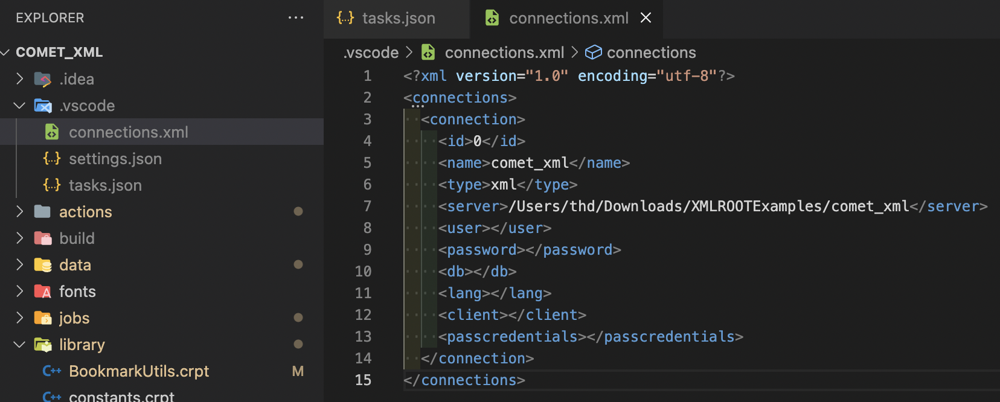Click the closing connections tag on line 15
This screenshot has width=1000, height=402.
464,380
